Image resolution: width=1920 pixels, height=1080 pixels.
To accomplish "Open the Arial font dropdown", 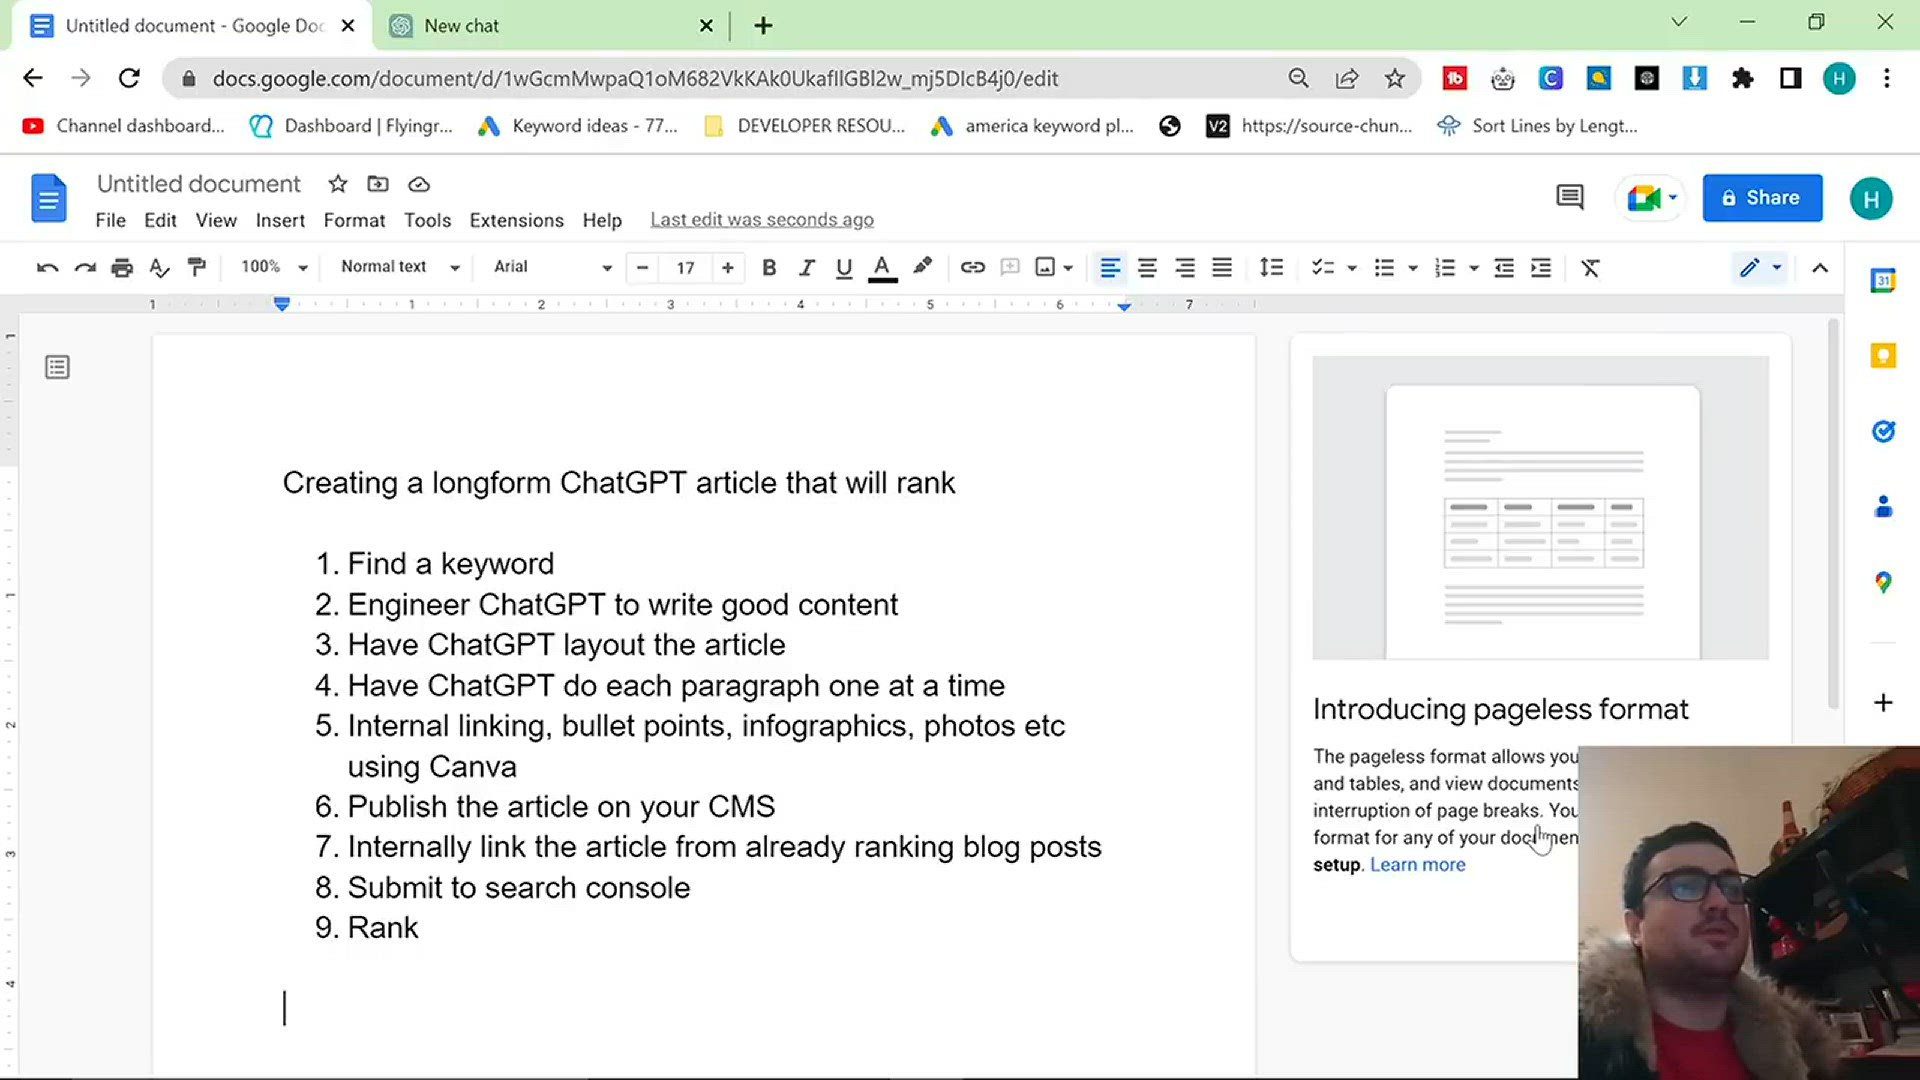I will pyautogui.click(x=553, y=267).
